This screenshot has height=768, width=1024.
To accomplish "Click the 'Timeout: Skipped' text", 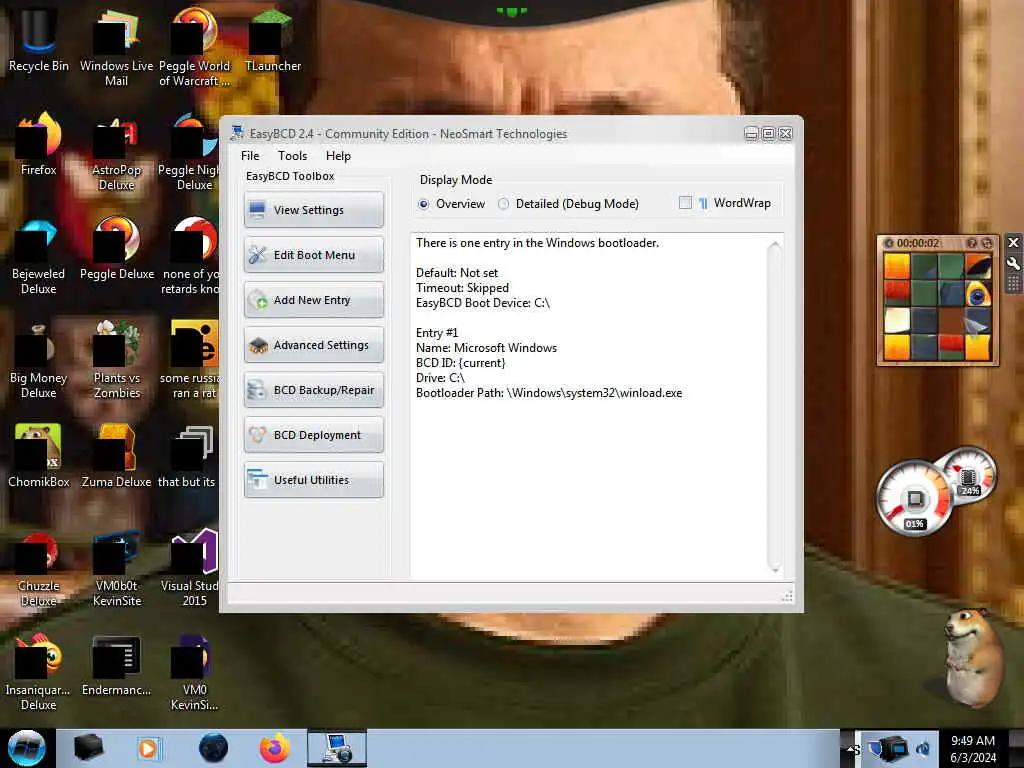I will pyautogui.click(x=462, y=287).
